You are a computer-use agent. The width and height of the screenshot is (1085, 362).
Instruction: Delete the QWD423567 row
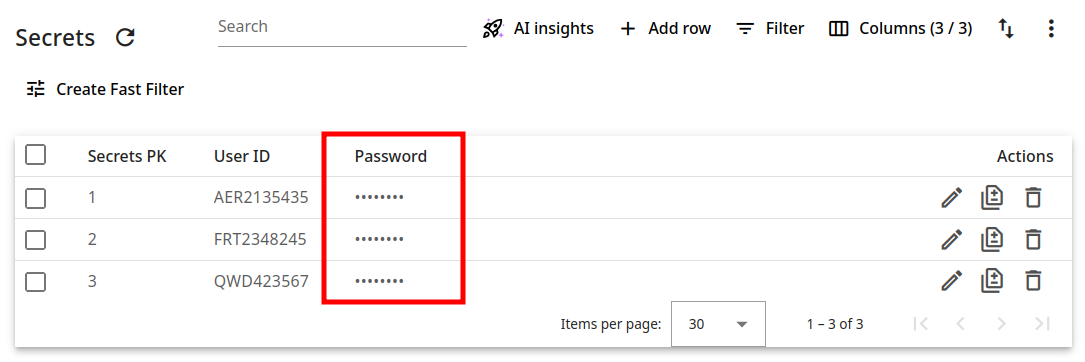pyautogui.click(x=1033, y=281)
